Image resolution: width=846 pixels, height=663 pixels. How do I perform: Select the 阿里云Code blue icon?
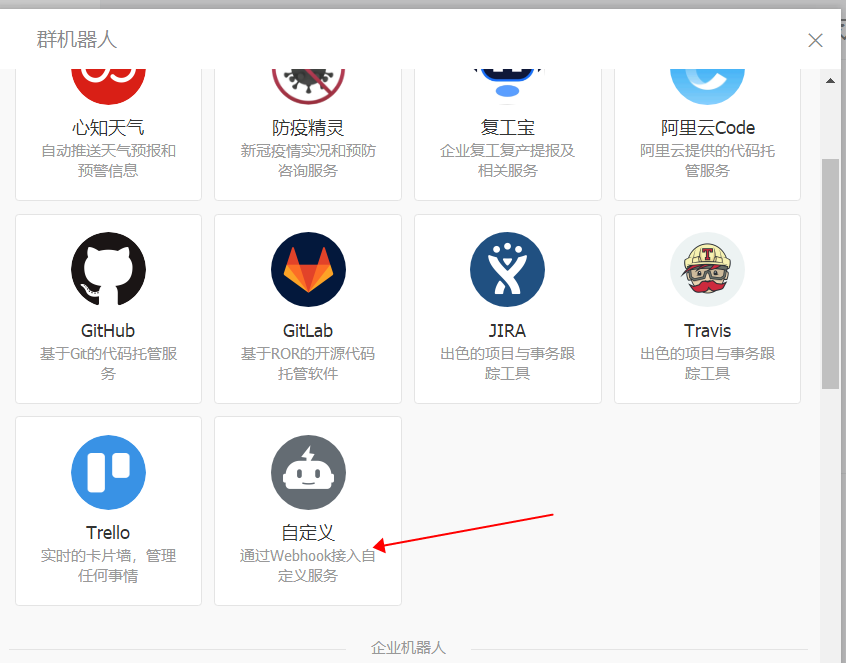[x=707, y=86]
